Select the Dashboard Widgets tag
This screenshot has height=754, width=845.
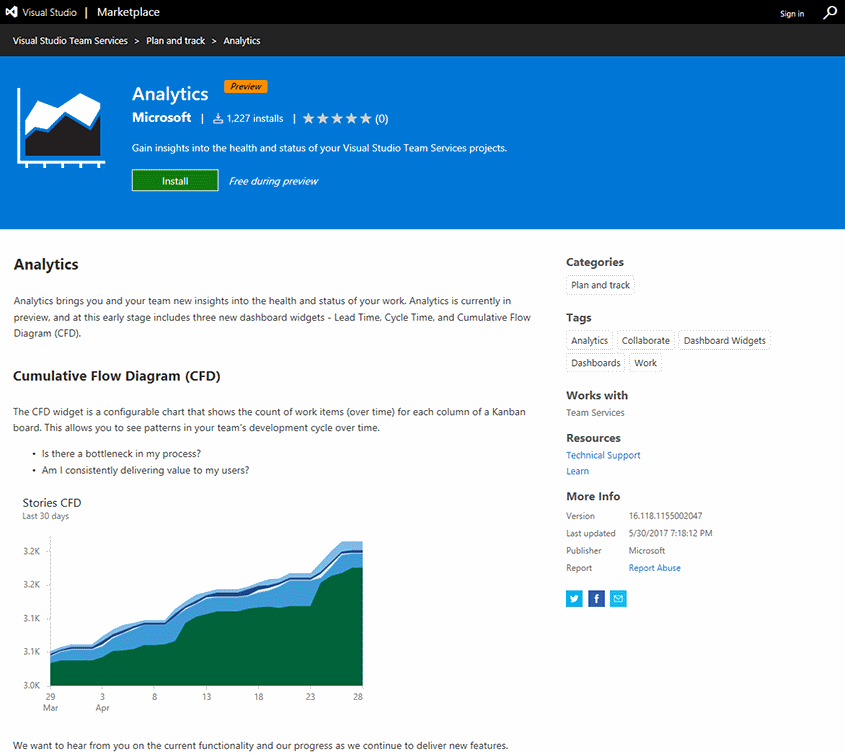click(724, 341)
